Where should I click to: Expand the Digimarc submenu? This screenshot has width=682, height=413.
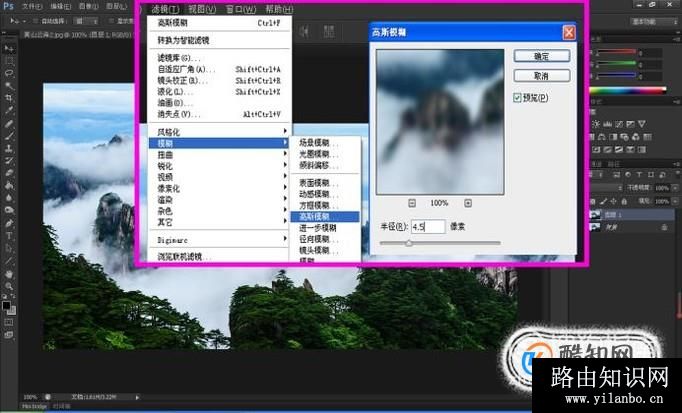click(219, 240)
